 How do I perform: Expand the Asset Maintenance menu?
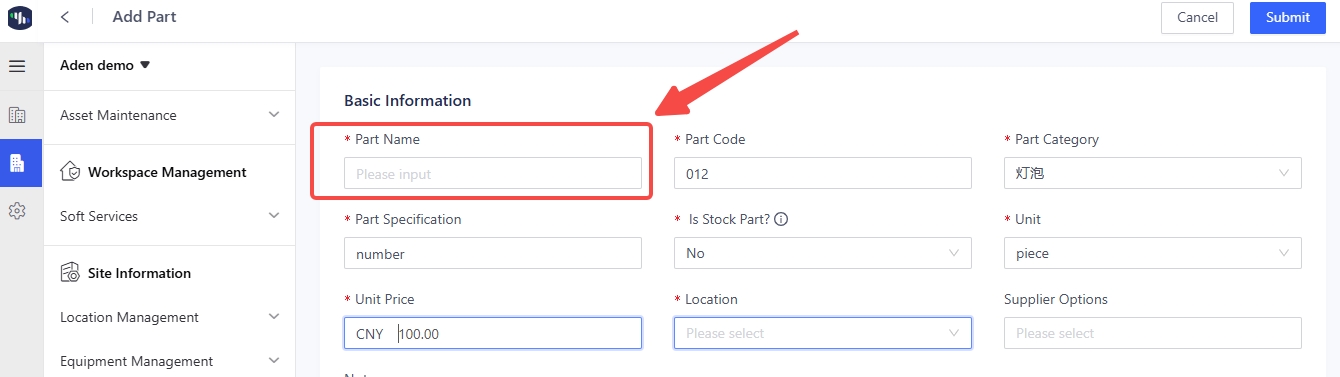(x=169, y=115)
